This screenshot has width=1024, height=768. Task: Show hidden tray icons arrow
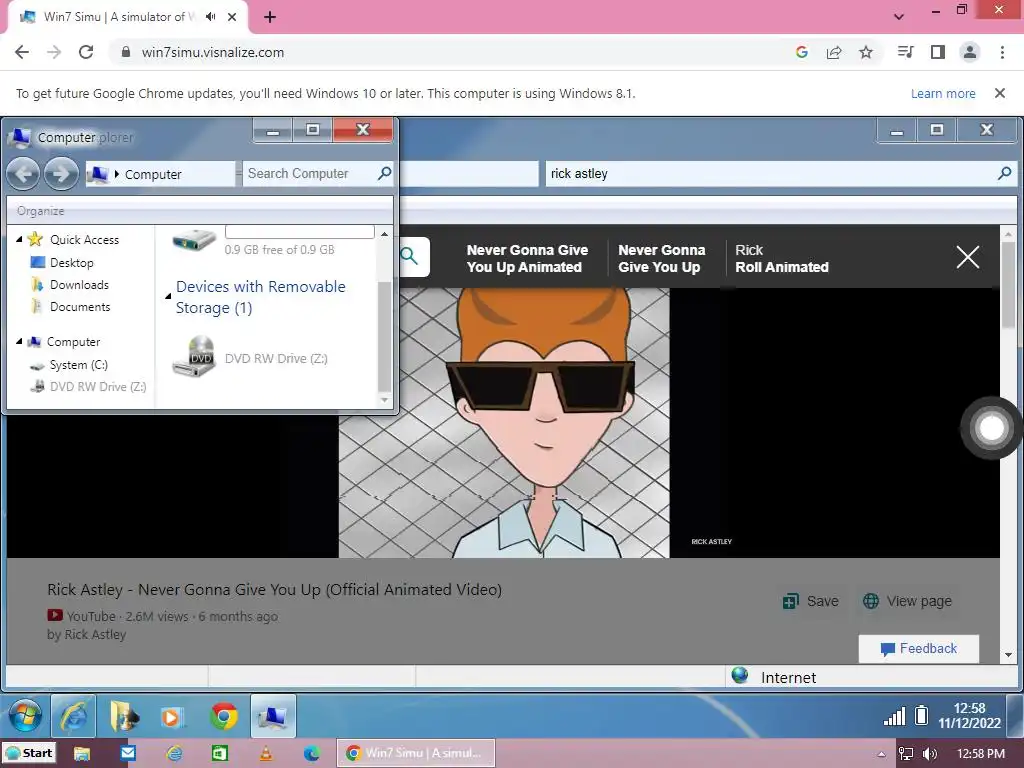pyautogui.click(x=881, y=754)
